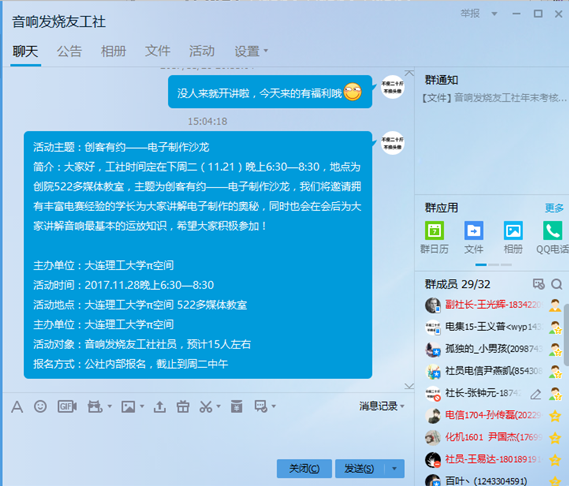Image resolution: width=569 pixels, height=486 pixels.
Task: Click the member list scrollbar
Action: click(x=566, y=335)
